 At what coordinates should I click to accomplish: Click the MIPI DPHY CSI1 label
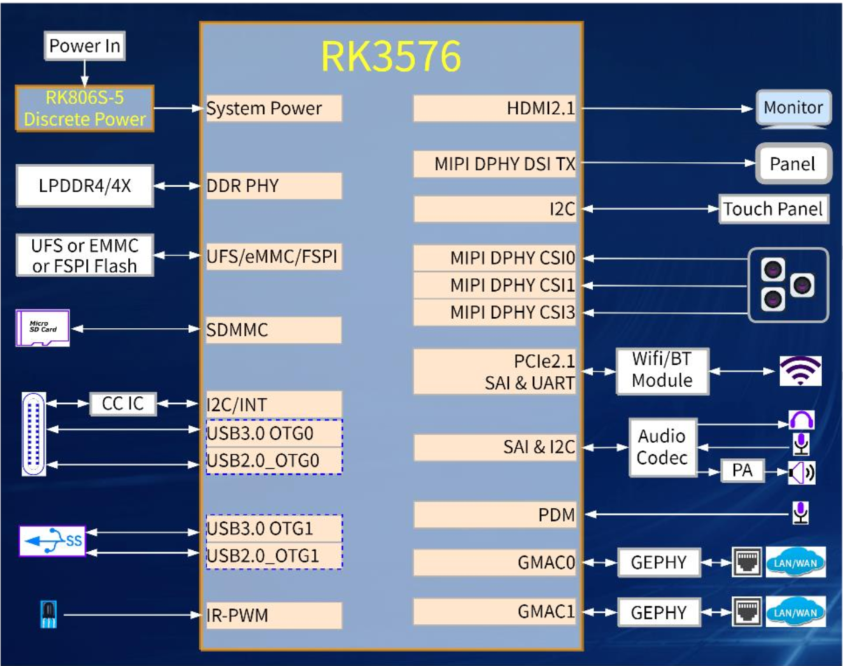pyautogui.click(x=495, y=285)
